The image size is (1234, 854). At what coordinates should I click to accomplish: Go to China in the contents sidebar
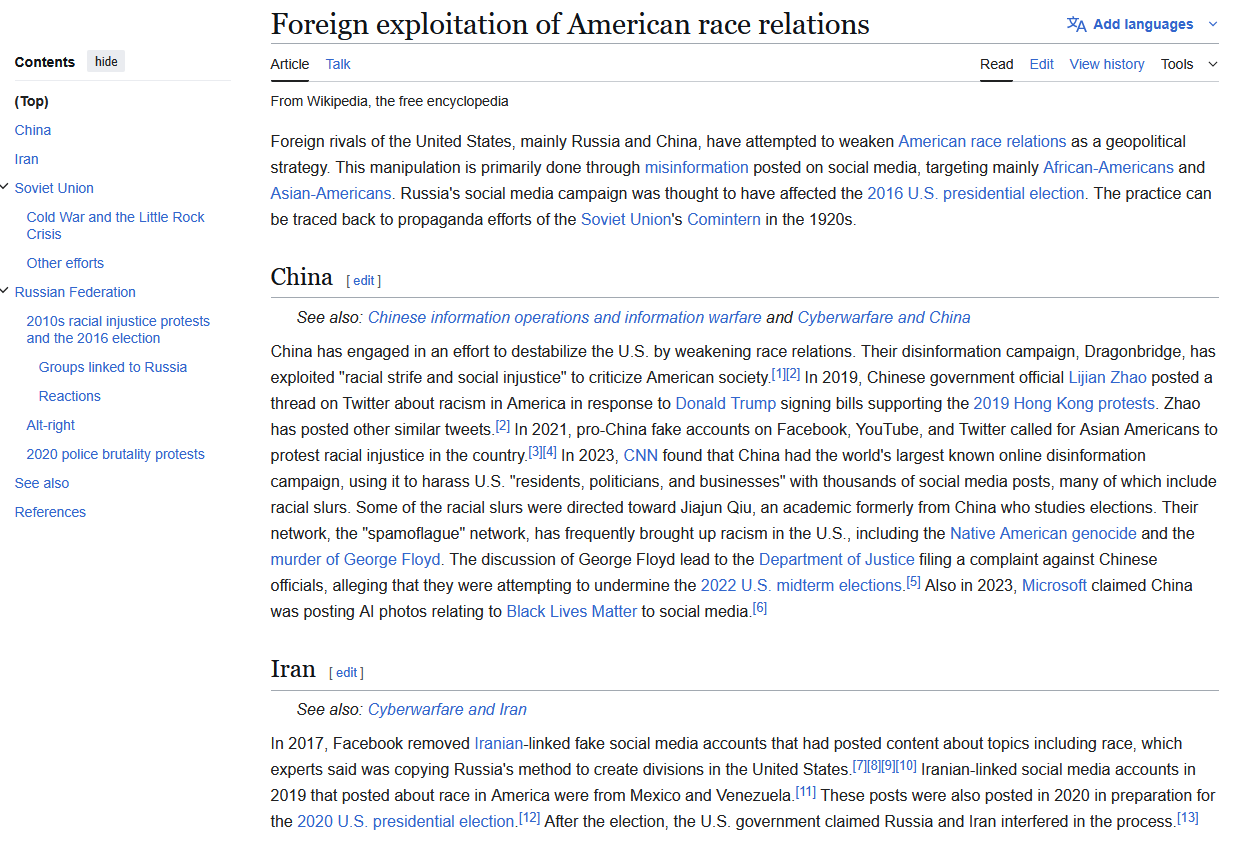(33, 130)
